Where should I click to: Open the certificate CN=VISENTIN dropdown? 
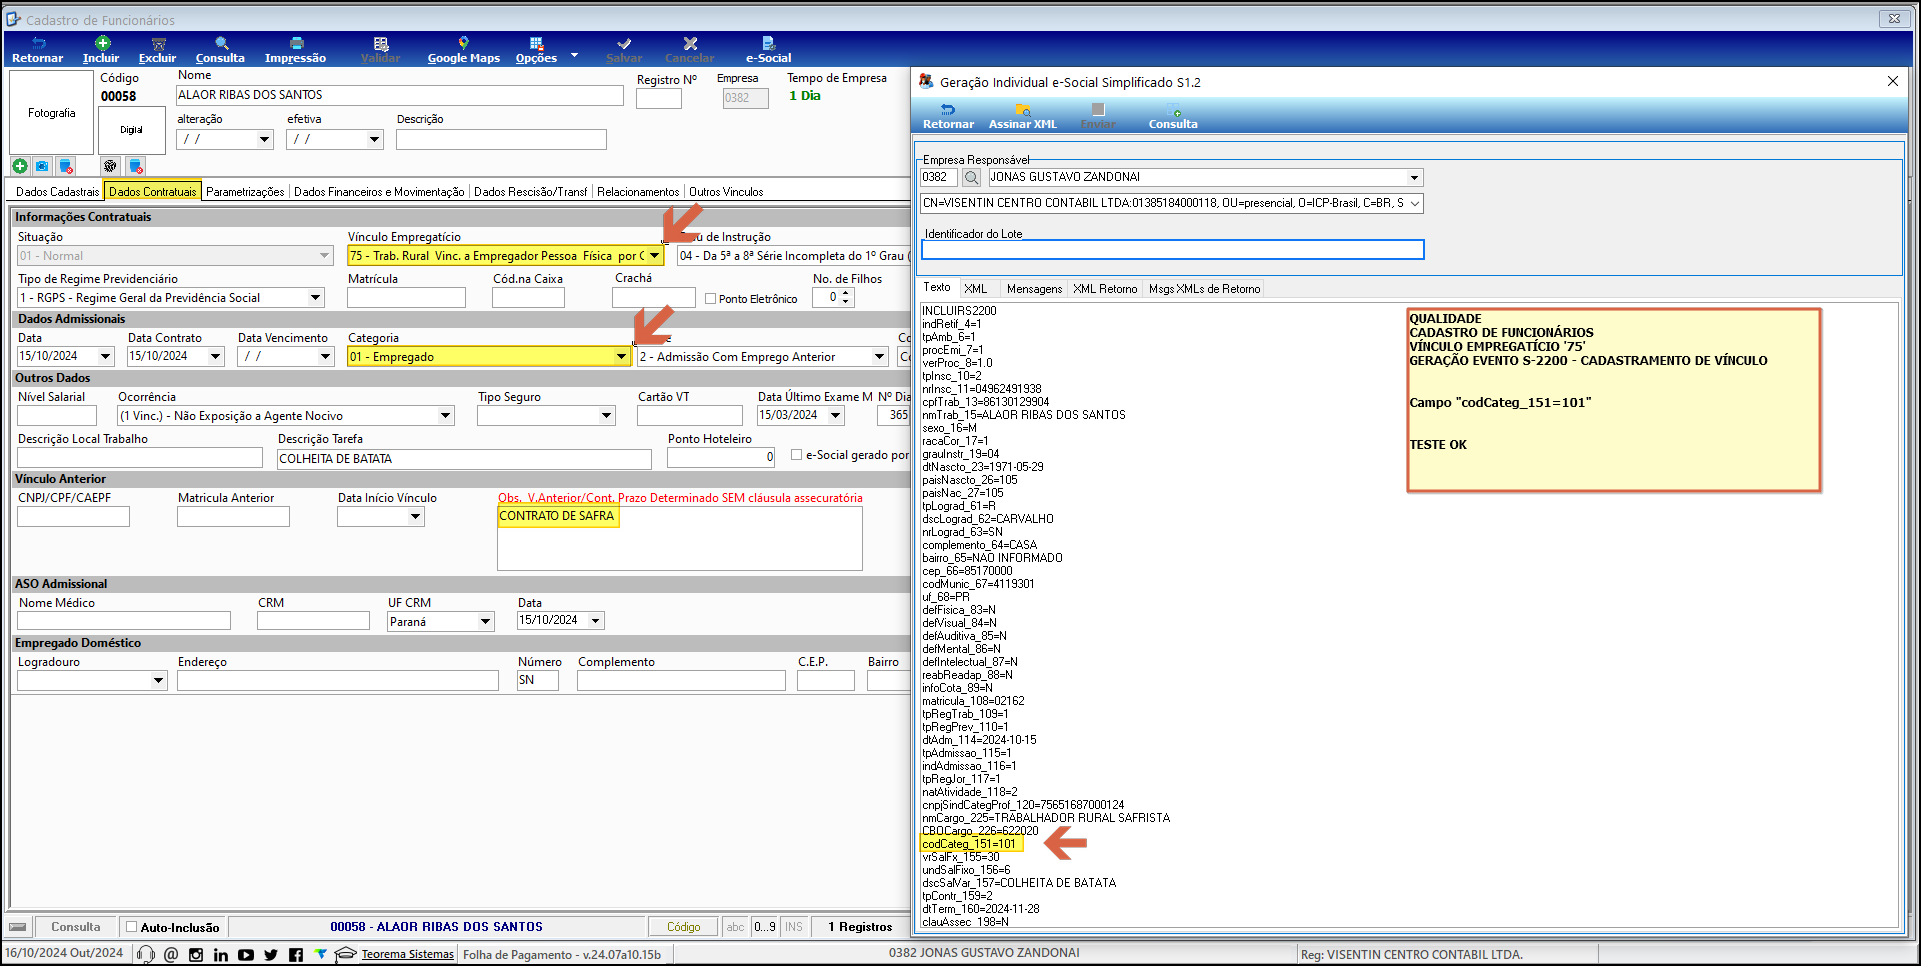[x=1414, y=203]
